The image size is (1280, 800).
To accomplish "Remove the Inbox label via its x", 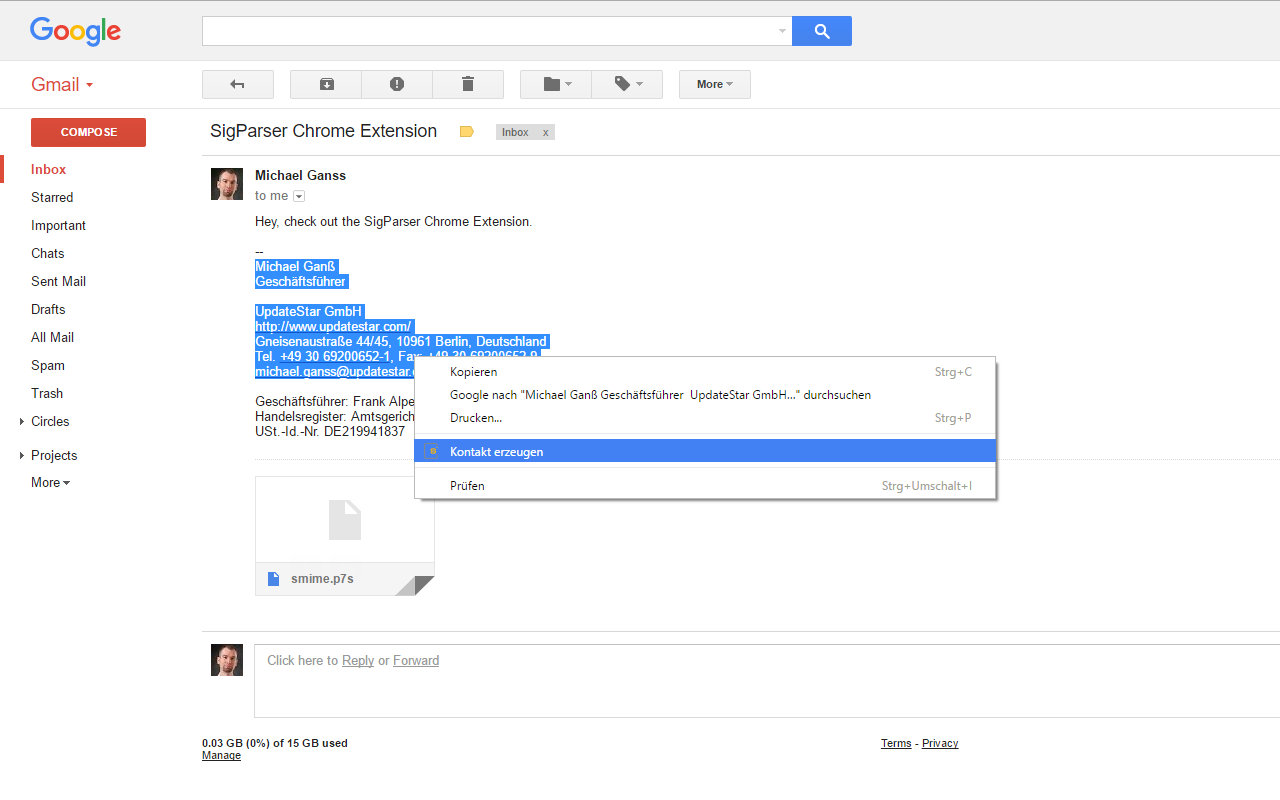I will (543, 131).
